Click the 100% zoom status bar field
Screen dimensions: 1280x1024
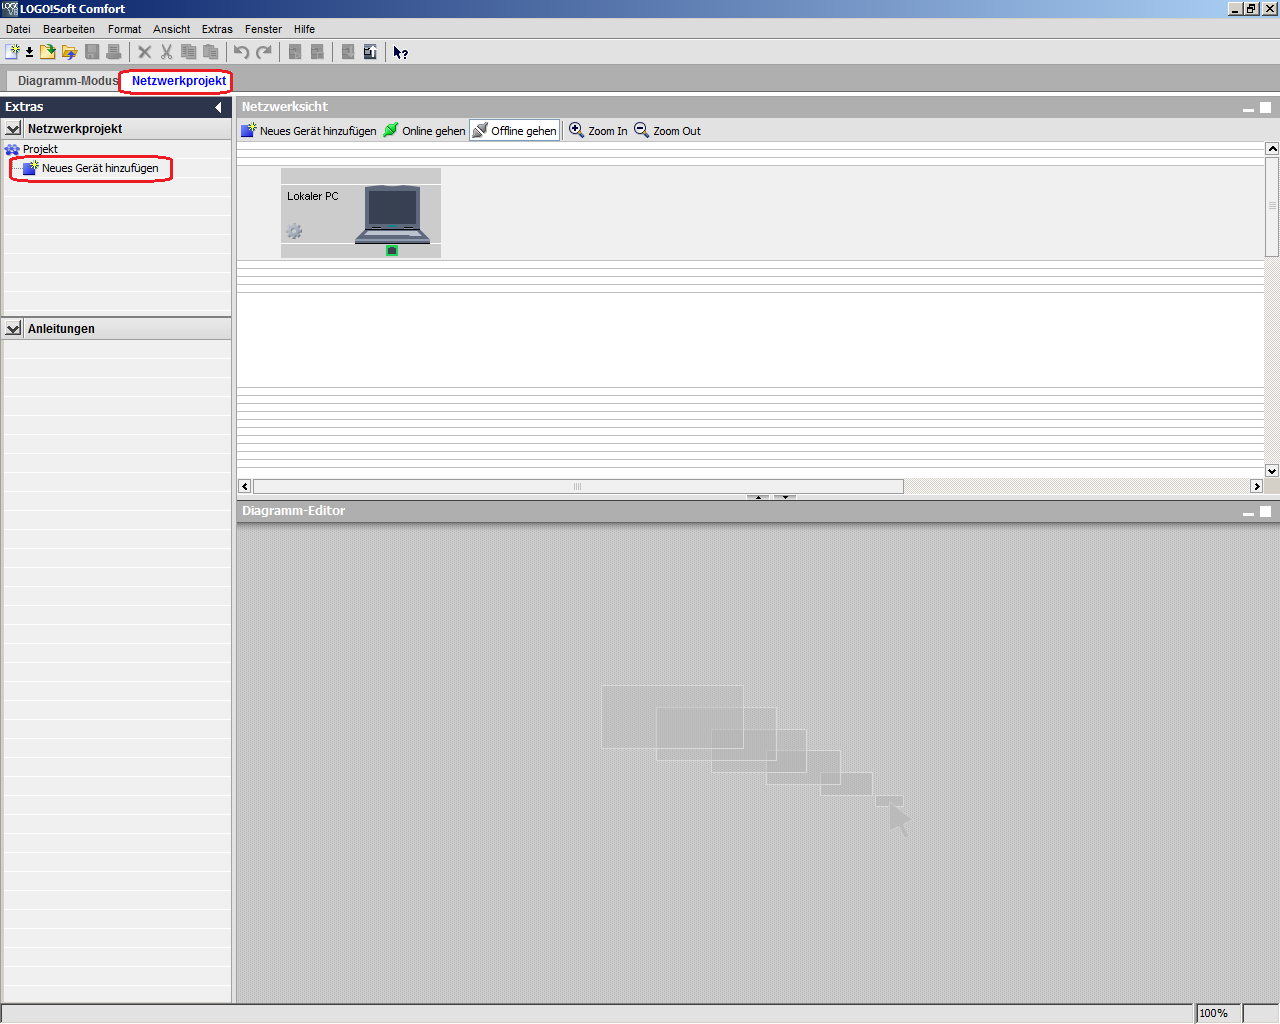(x=1218, y=1013)
